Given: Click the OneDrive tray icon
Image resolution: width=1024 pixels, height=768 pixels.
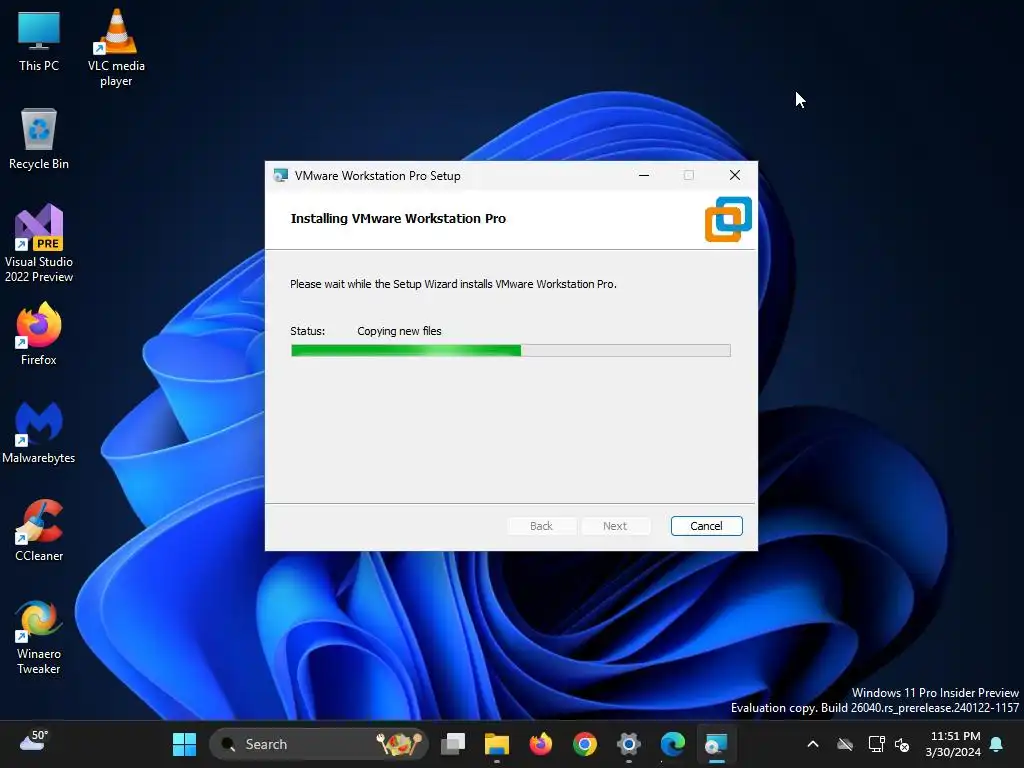Looking at the screenshot, I should tap(845, 744).
